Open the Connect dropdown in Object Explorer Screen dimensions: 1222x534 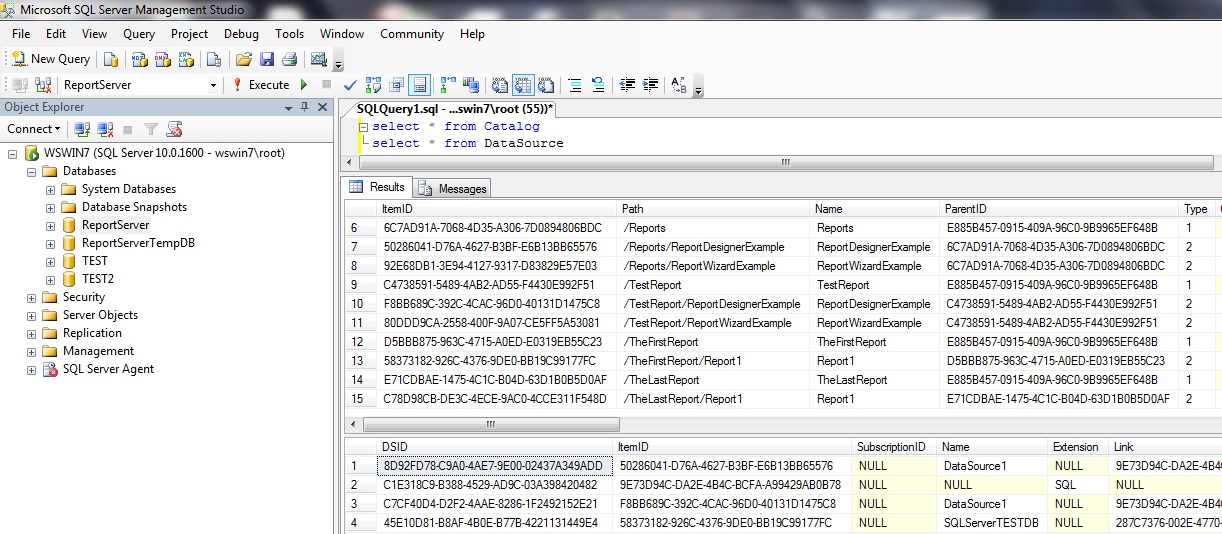33,129
